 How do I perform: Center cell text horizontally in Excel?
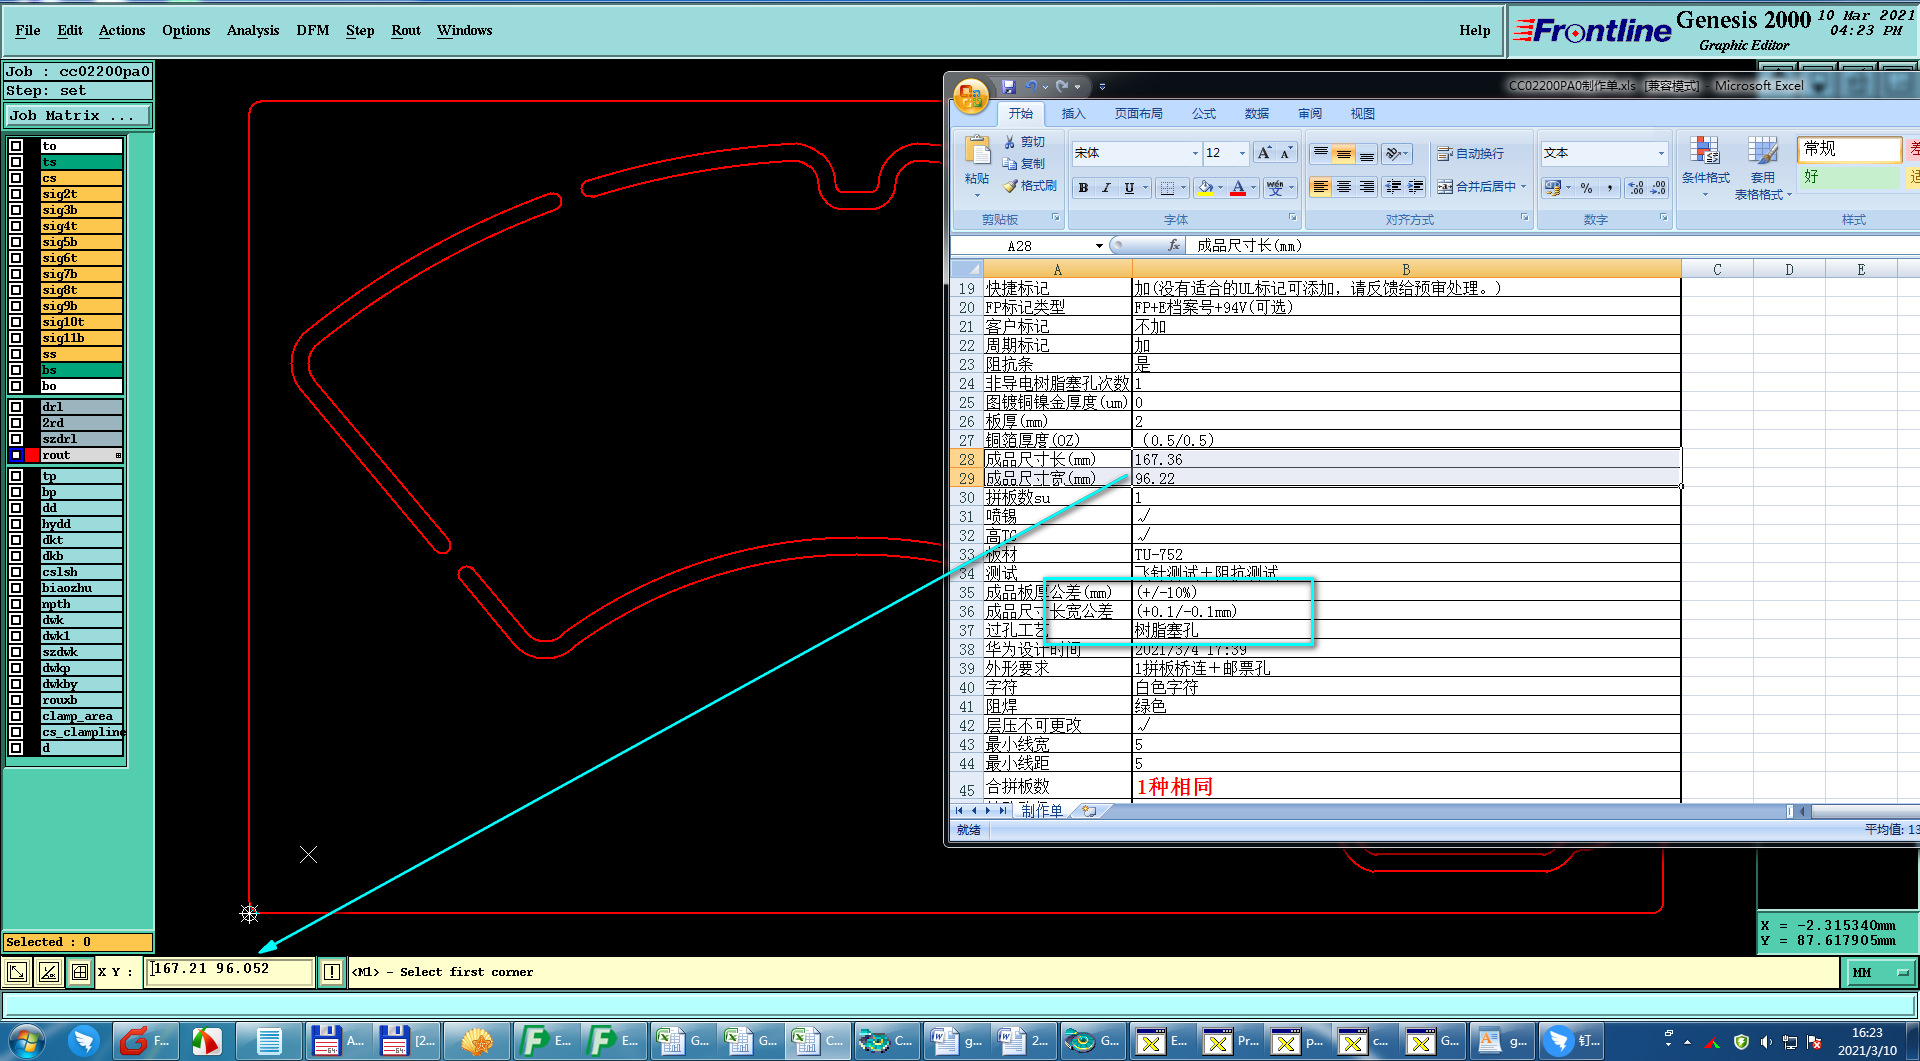(x=1343, y=187)
